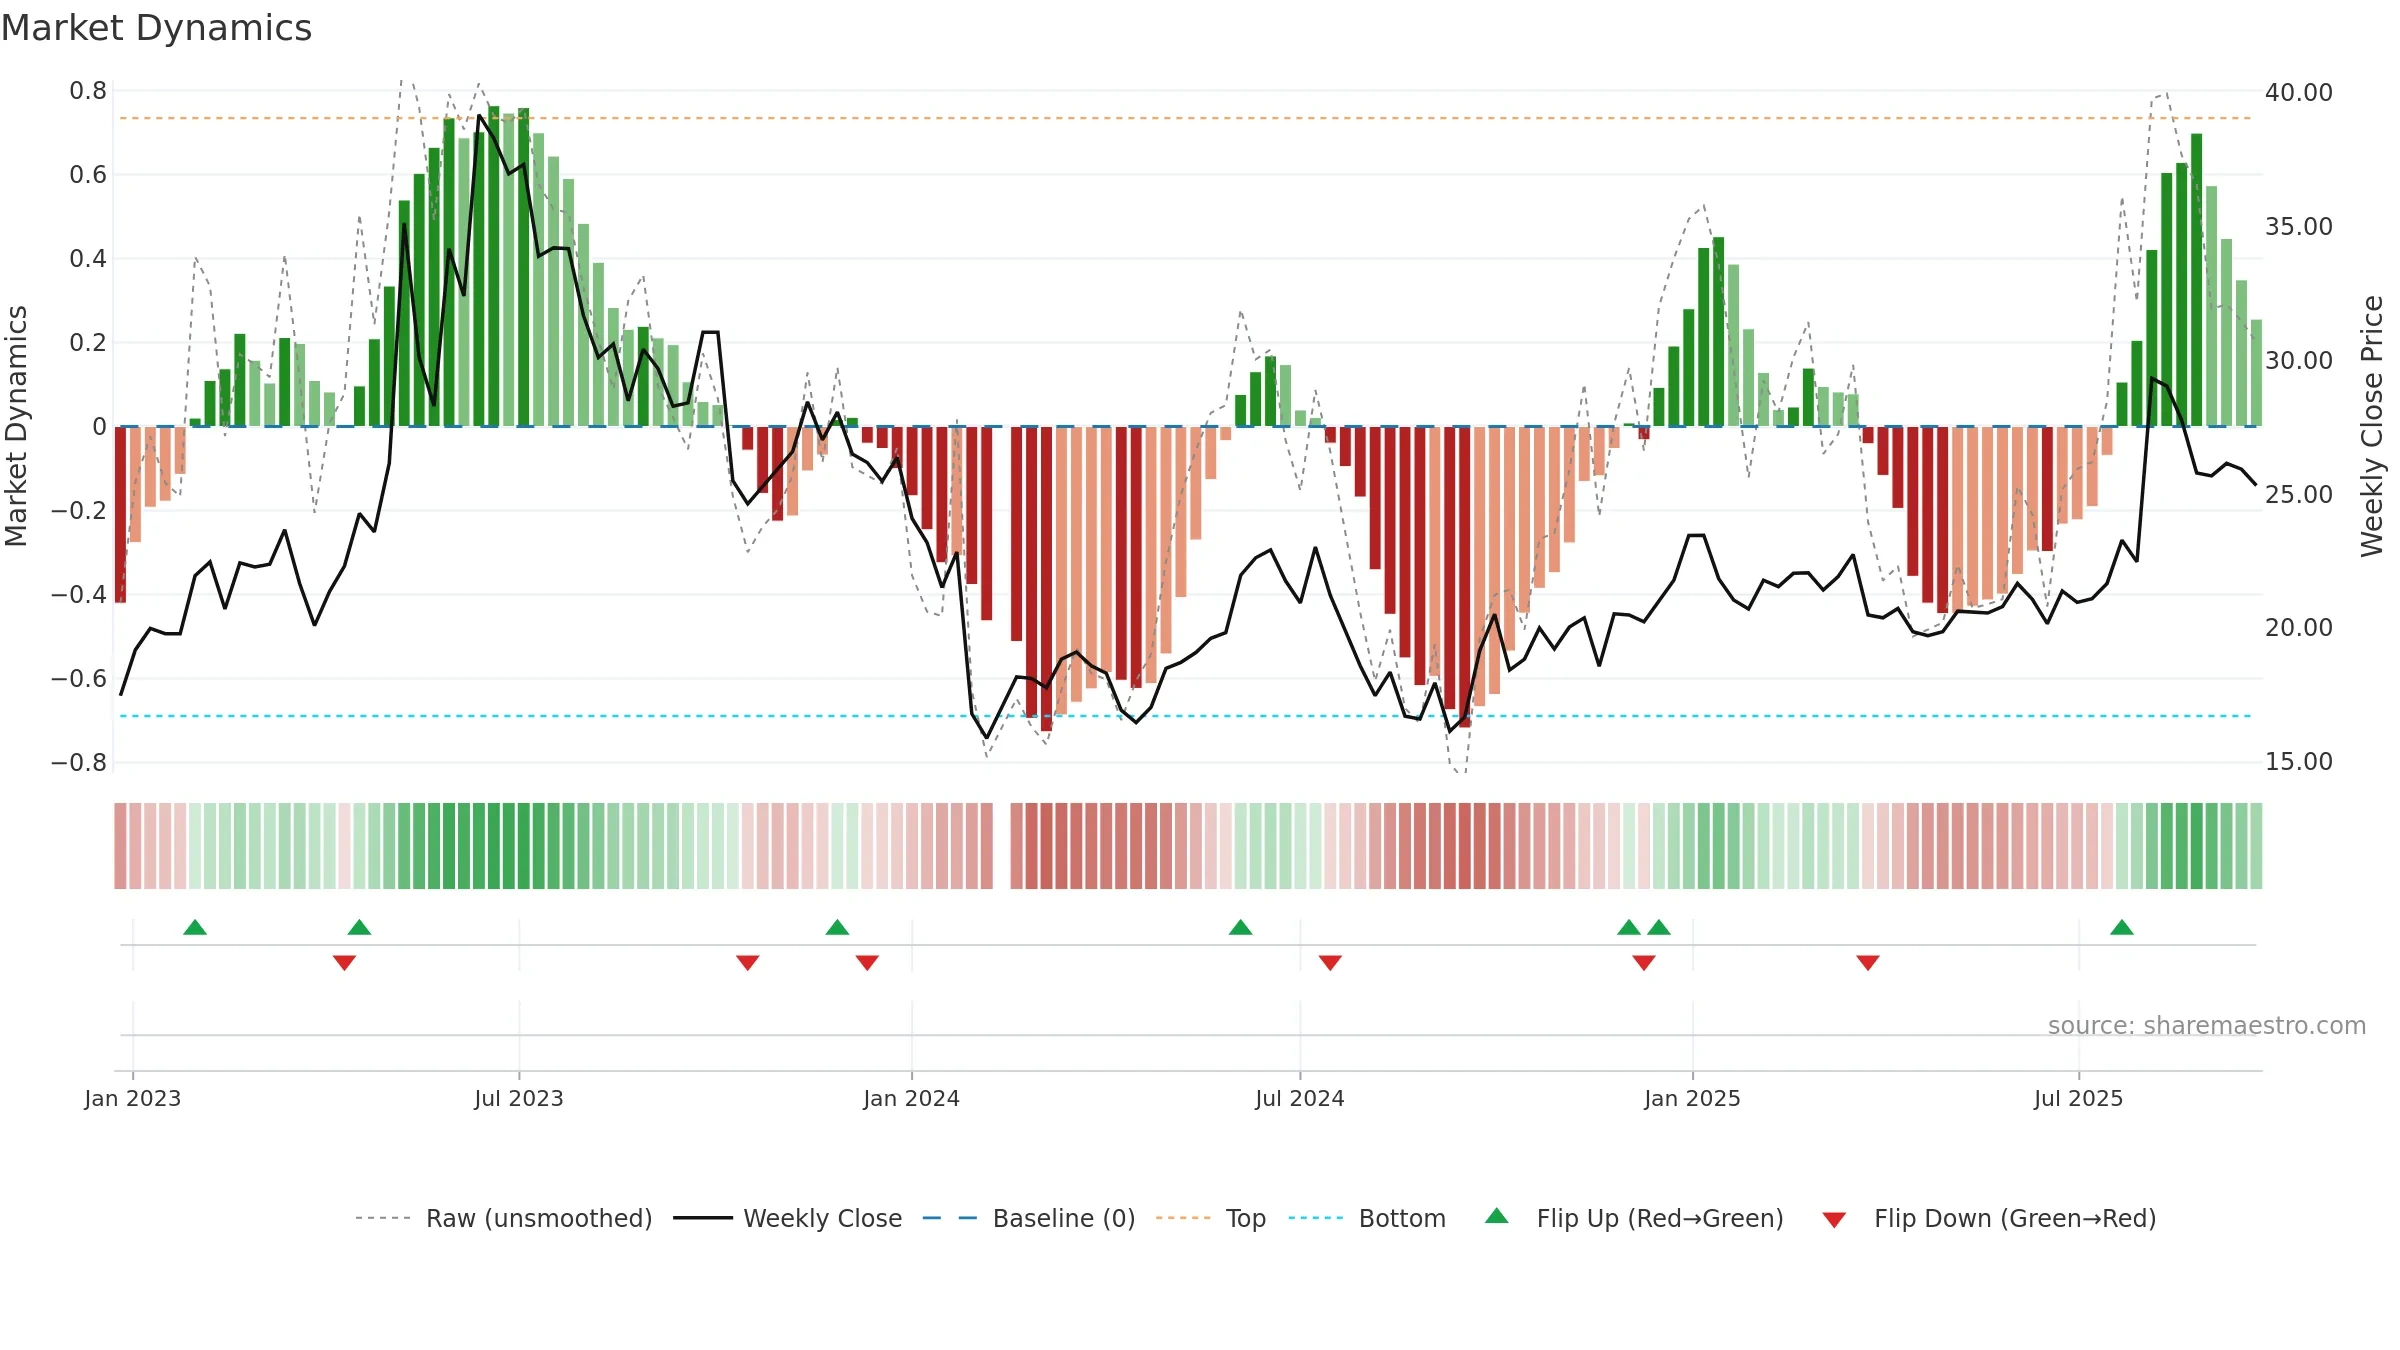Click the 20.00 price axis label
2400x1350 pixels.
[x=2299, y=628]
